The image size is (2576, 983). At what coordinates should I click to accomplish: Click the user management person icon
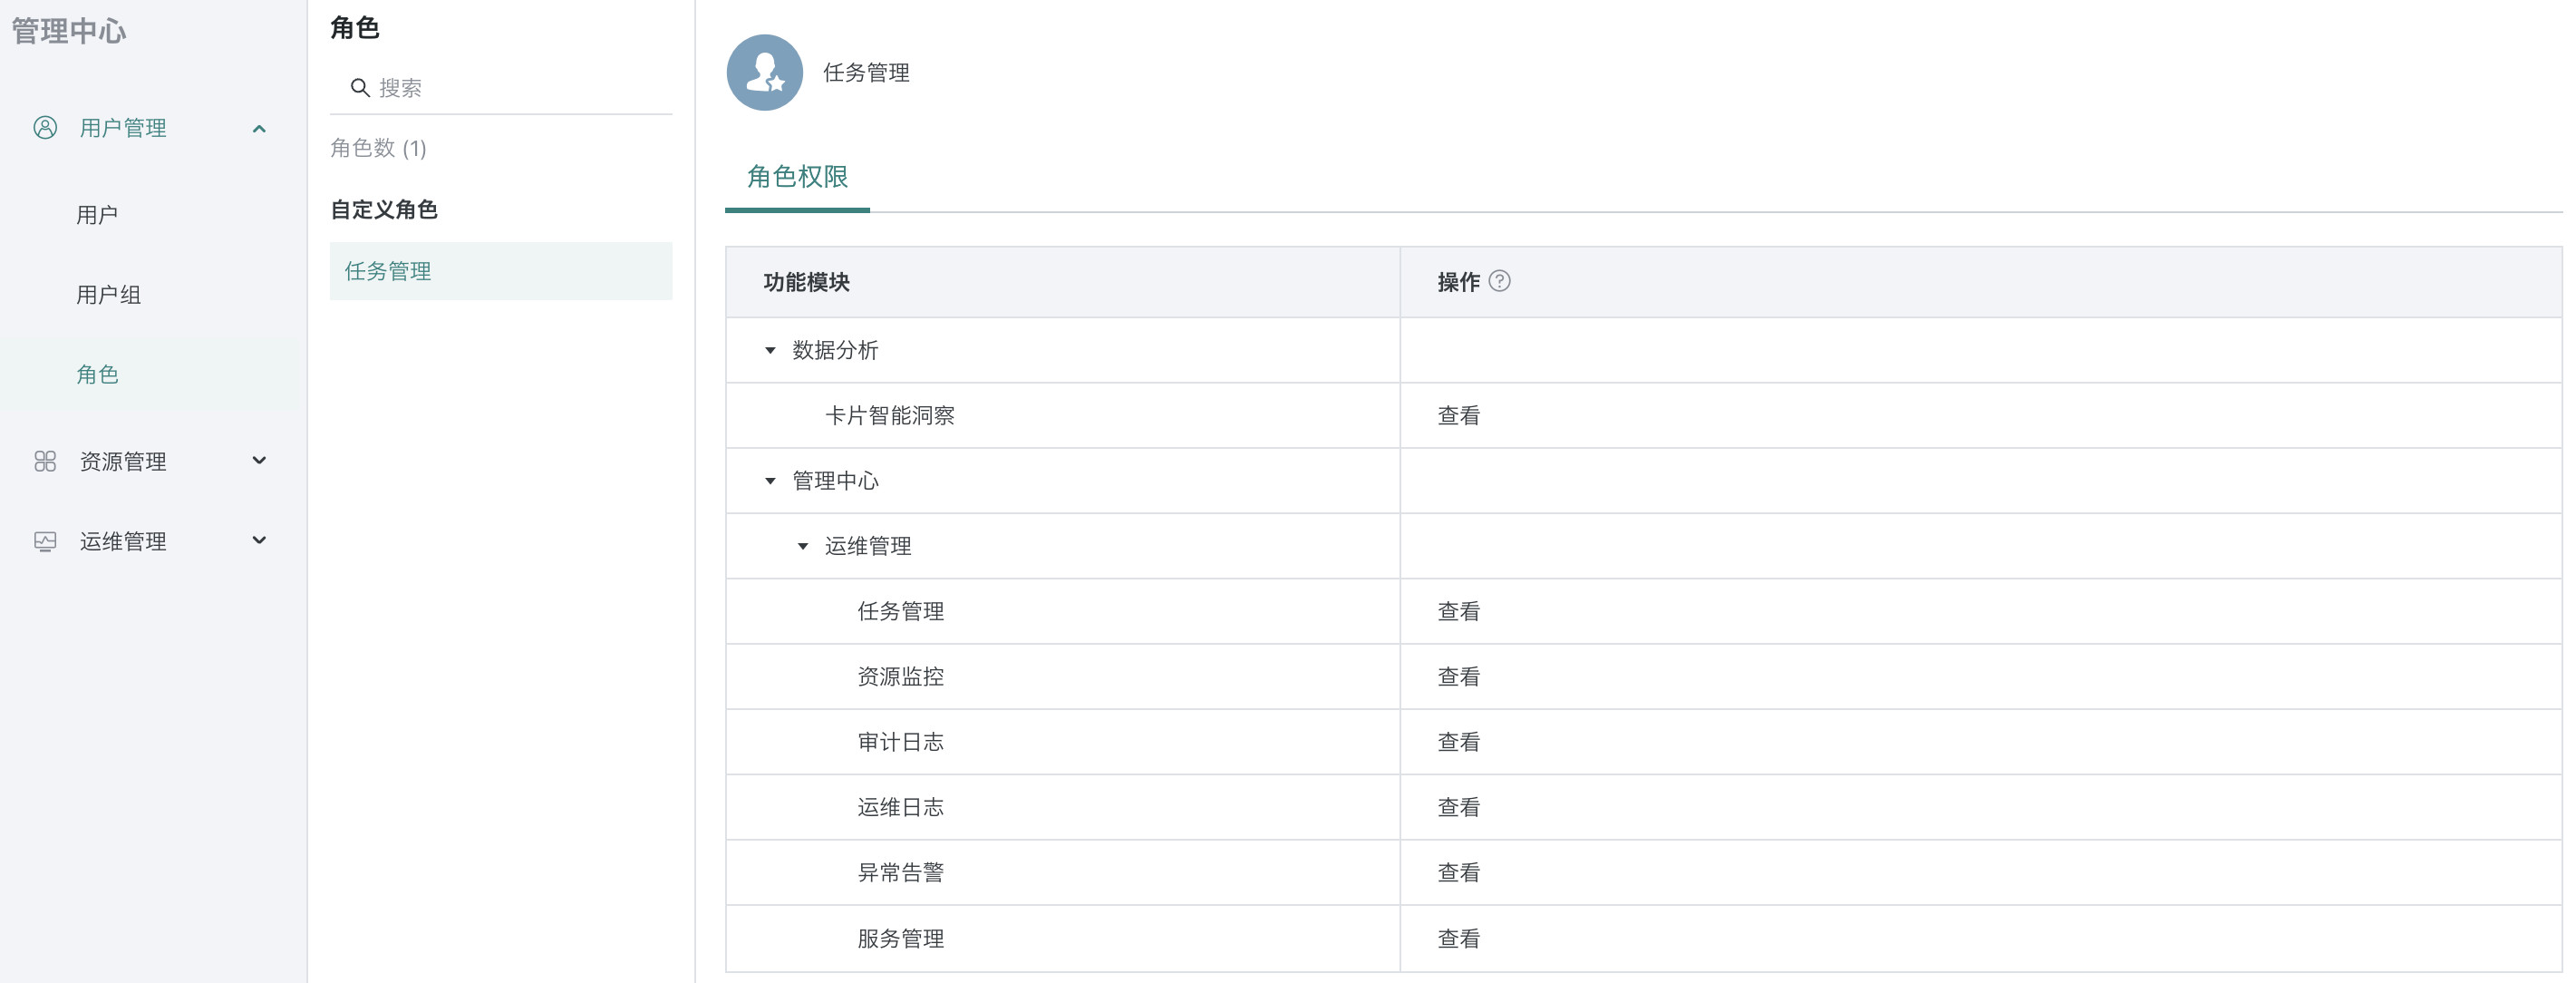(x=45, y=128)
